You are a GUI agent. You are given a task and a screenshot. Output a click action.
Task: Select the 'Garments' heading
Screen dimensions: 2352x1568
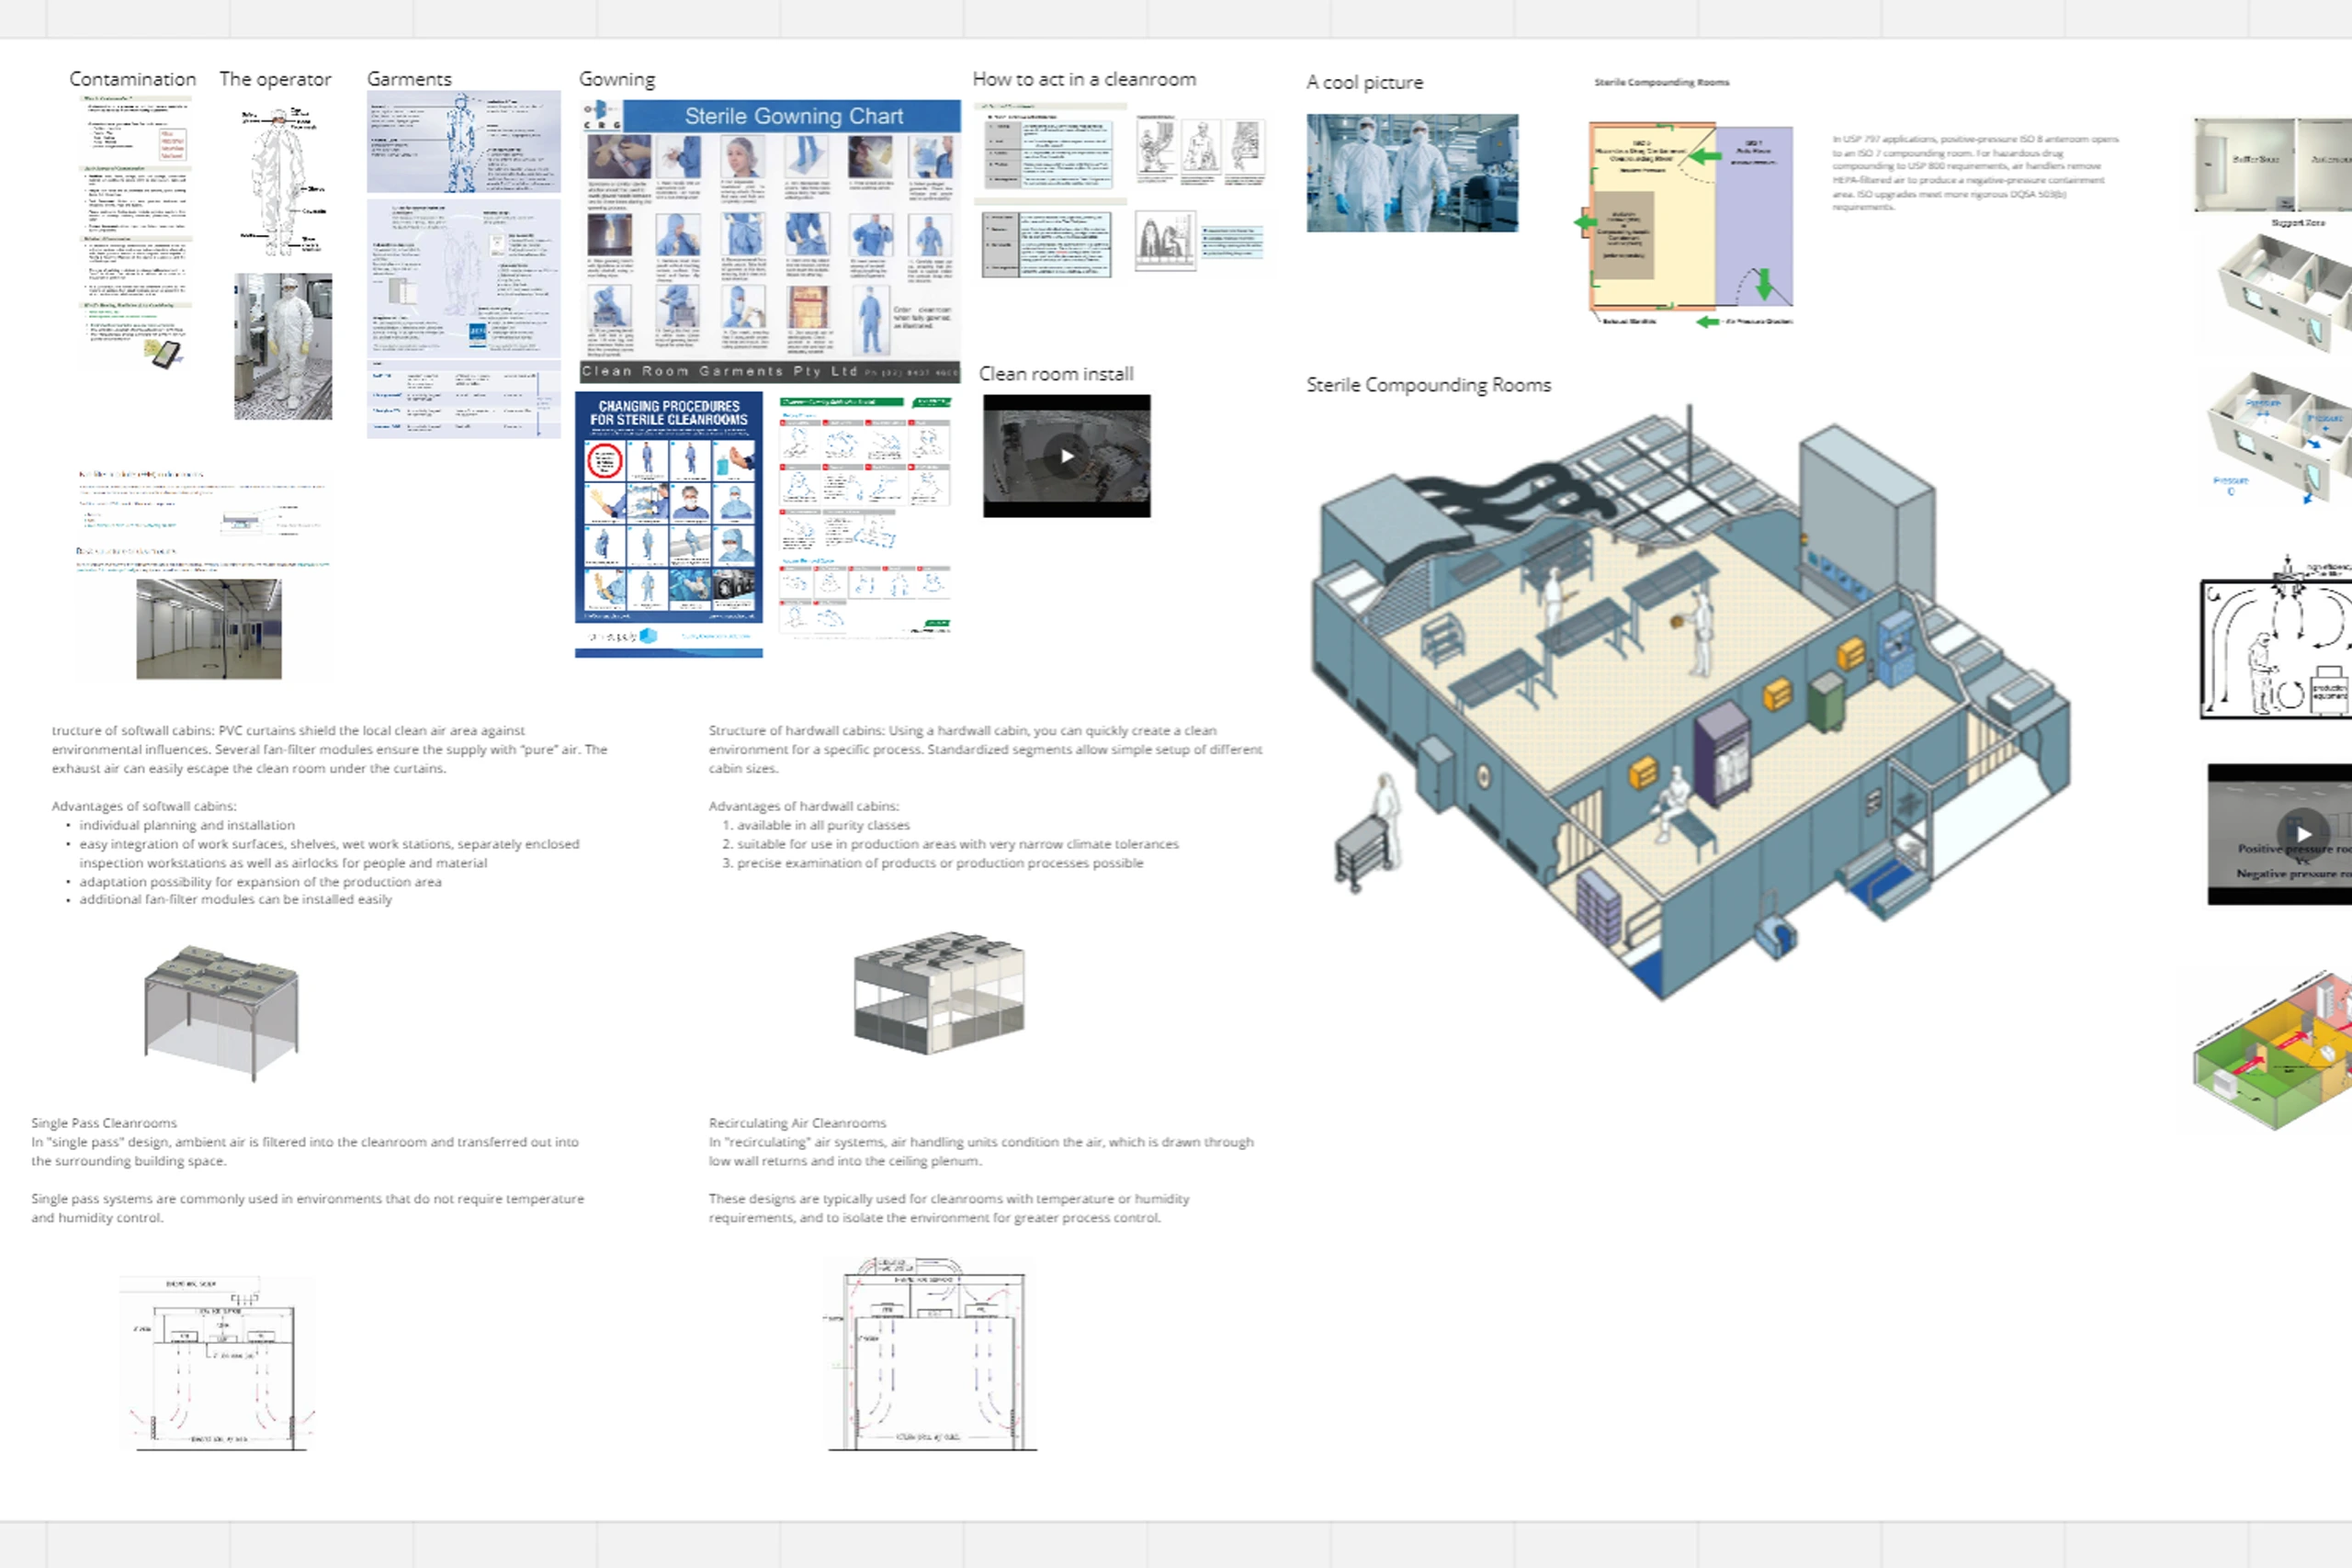pyautogui.click(x=409, y=79)
